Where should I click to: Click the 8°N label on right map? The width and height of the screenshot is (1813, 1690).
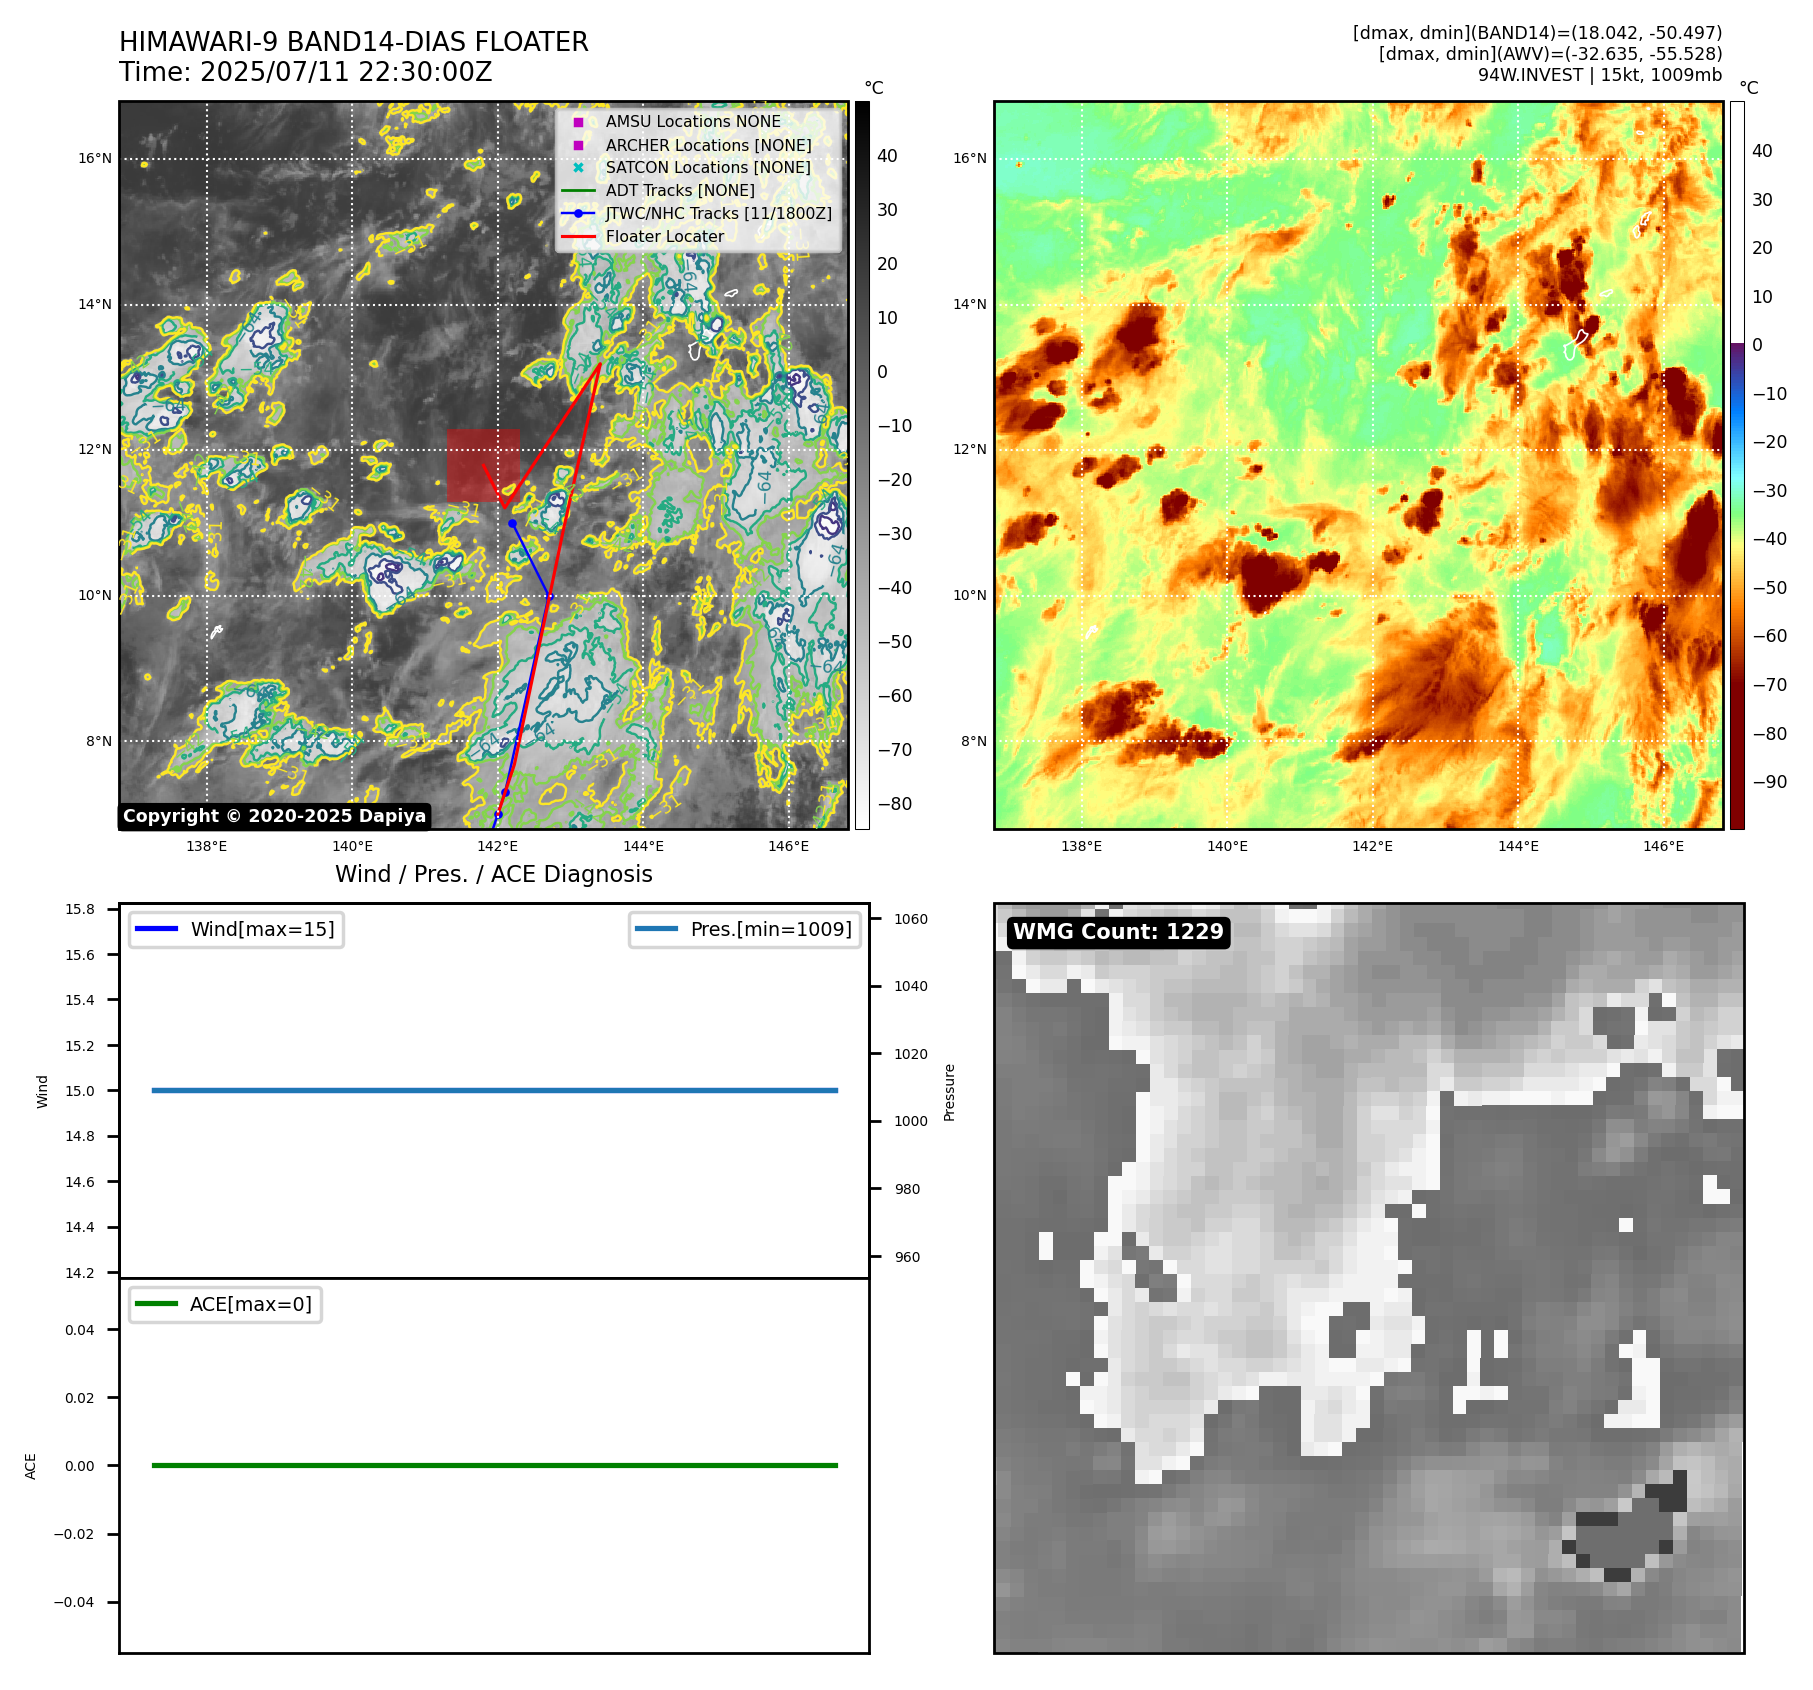point(973,741)
